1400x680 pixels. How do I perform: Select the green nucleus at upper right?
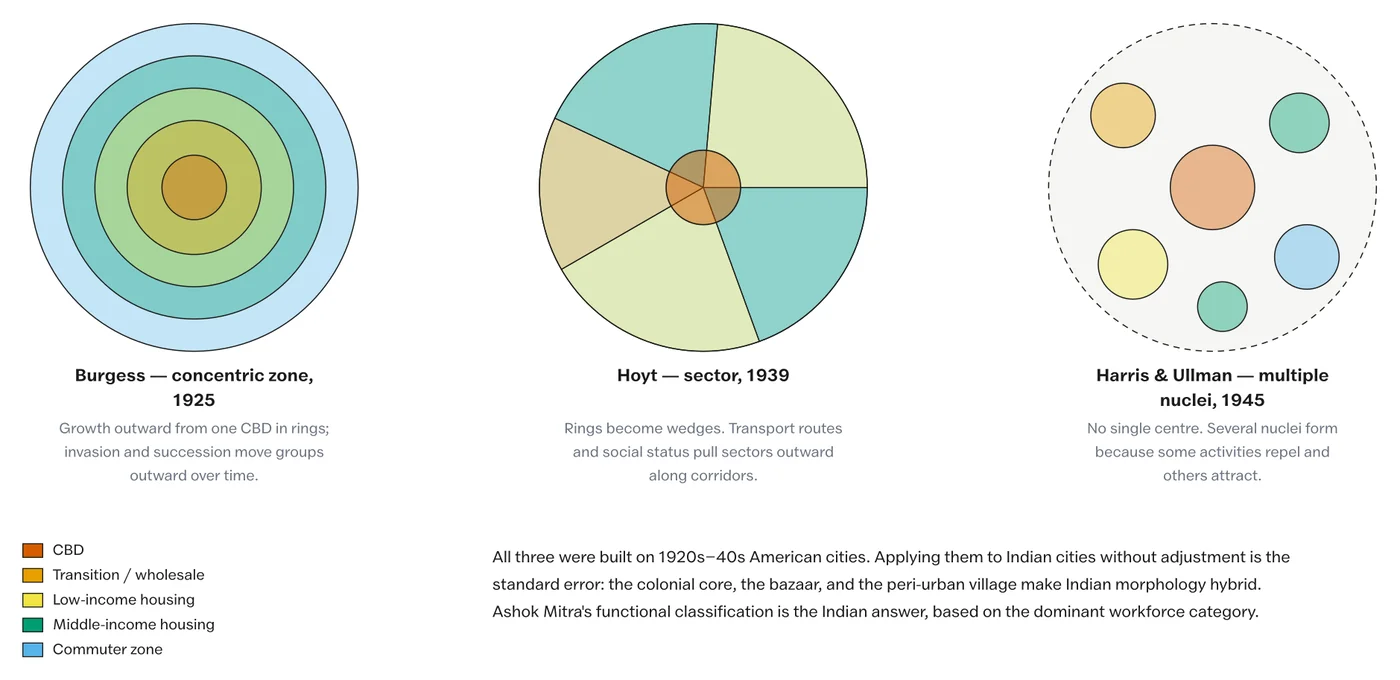[1299, 123]
